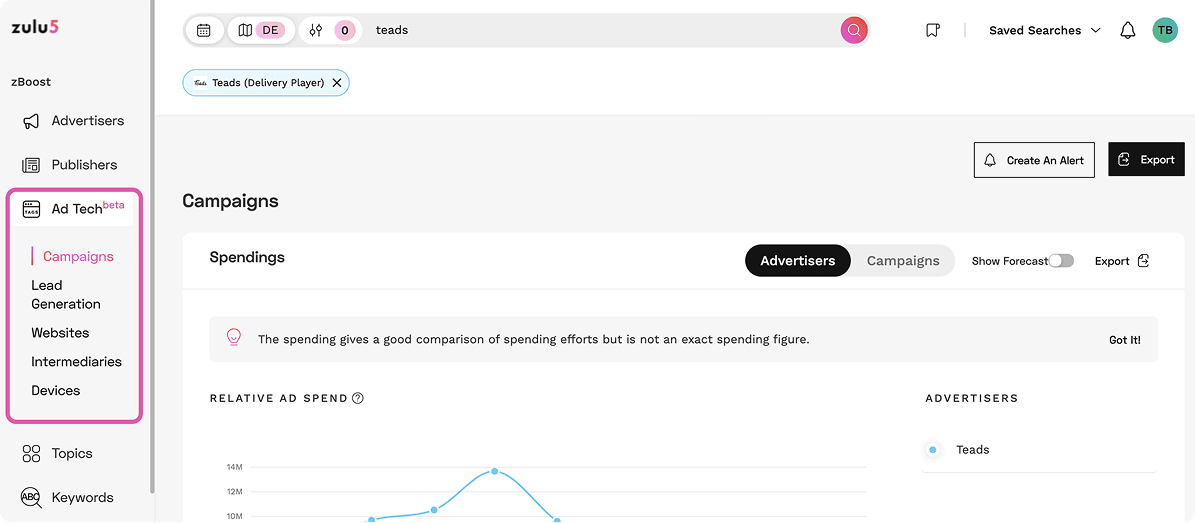Open the calendar date picker
The width and height of the screenshot is (1195, 523).
(x=204, y=30)
